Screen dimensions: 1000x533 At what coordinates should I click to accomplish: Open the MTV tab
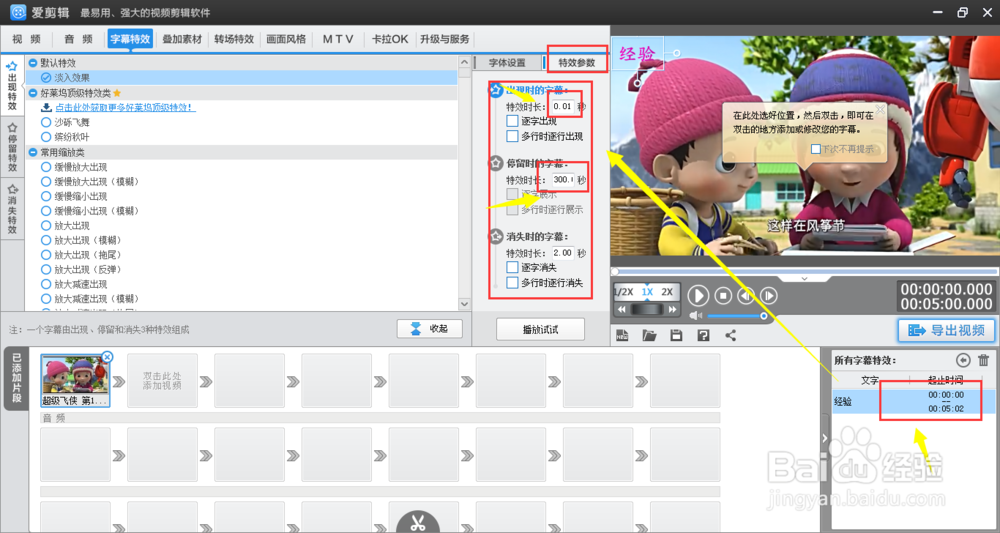pos(337,39)
